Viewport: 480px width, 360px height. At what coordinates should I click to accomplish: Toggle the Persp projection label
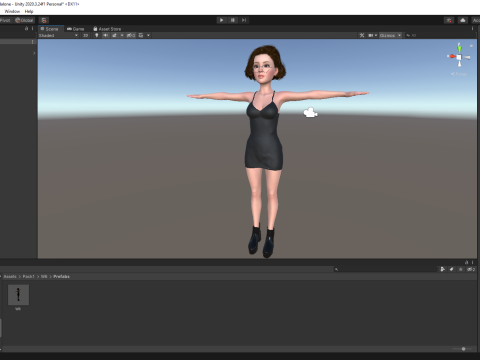(x=459, y=74)
